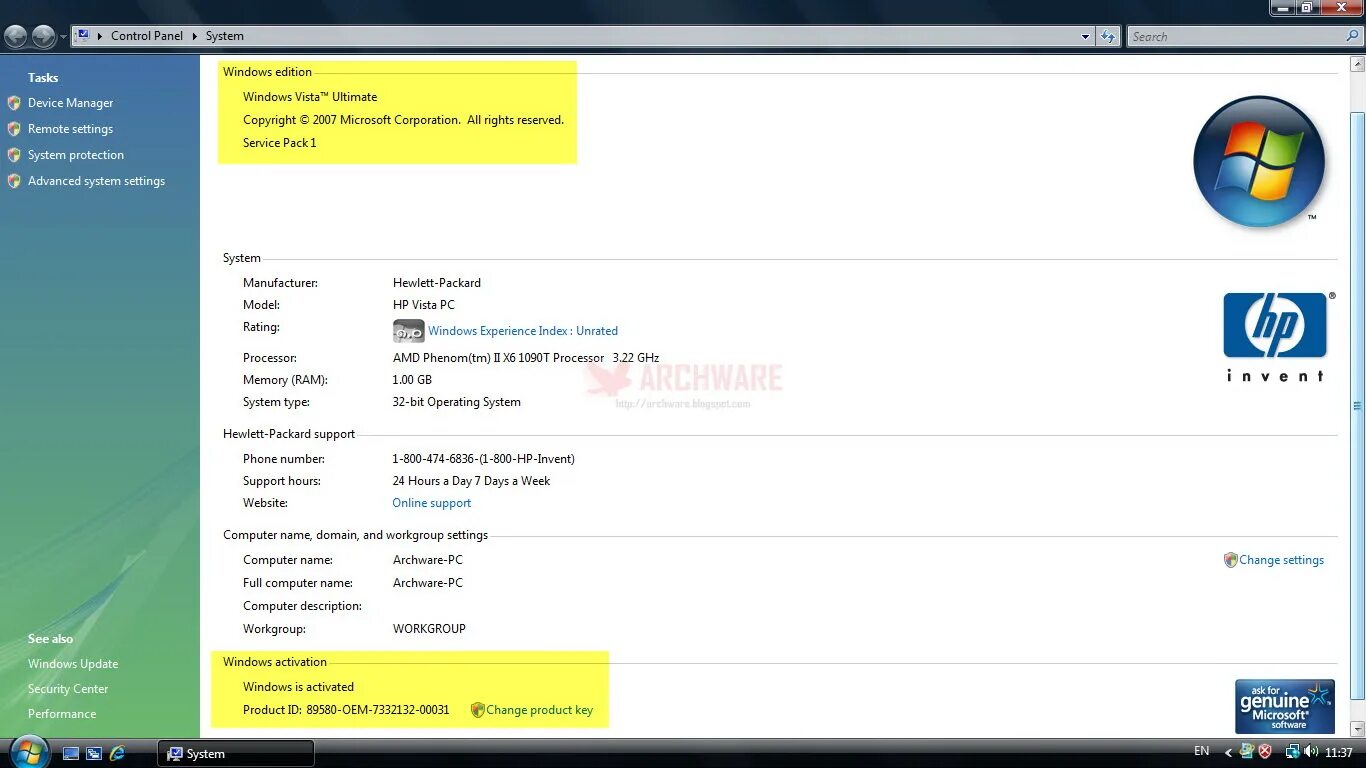The height and width of the screenshot is (768, 1366).
Task: Click the shield icon beside System protection
Action: 14,155
